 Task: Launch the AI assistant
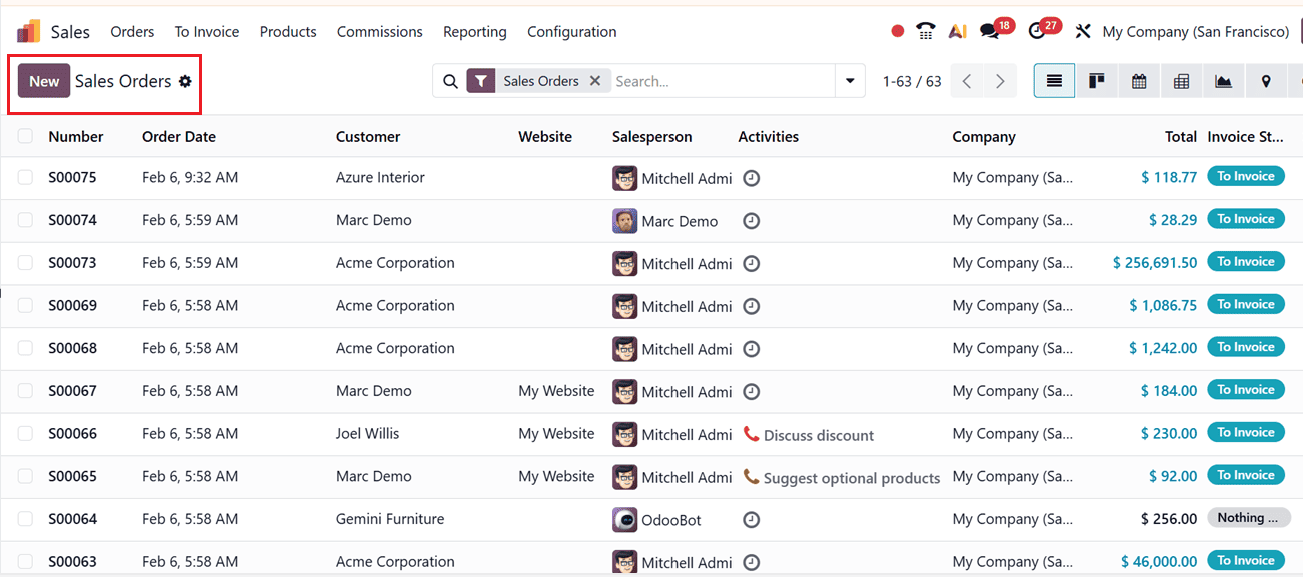(x=957, y=31)
